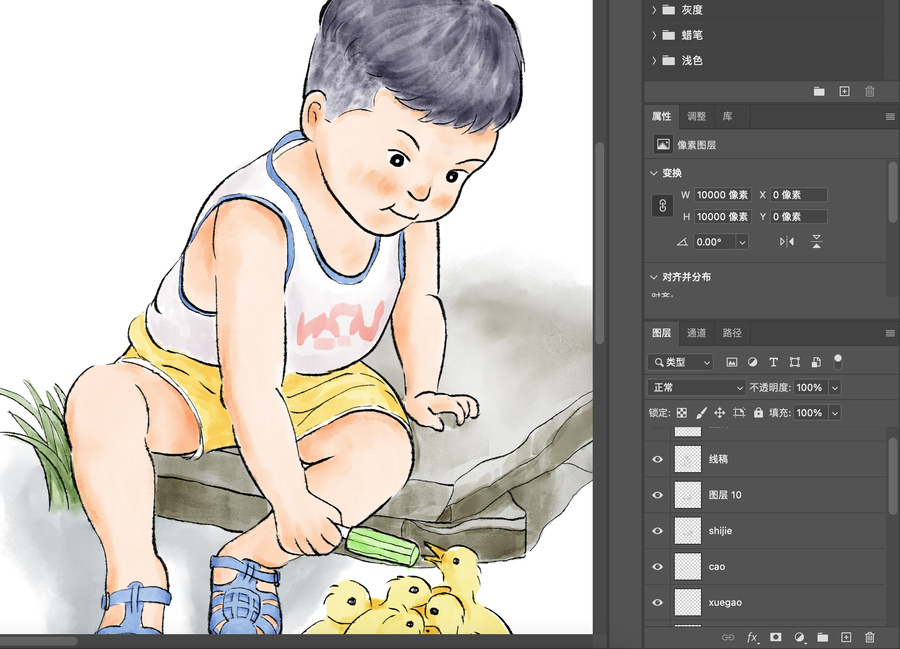The width and height of the screenshot is (900, 649).
Task: Toggle the lock all padlock icon
Action: pos(758,413)
